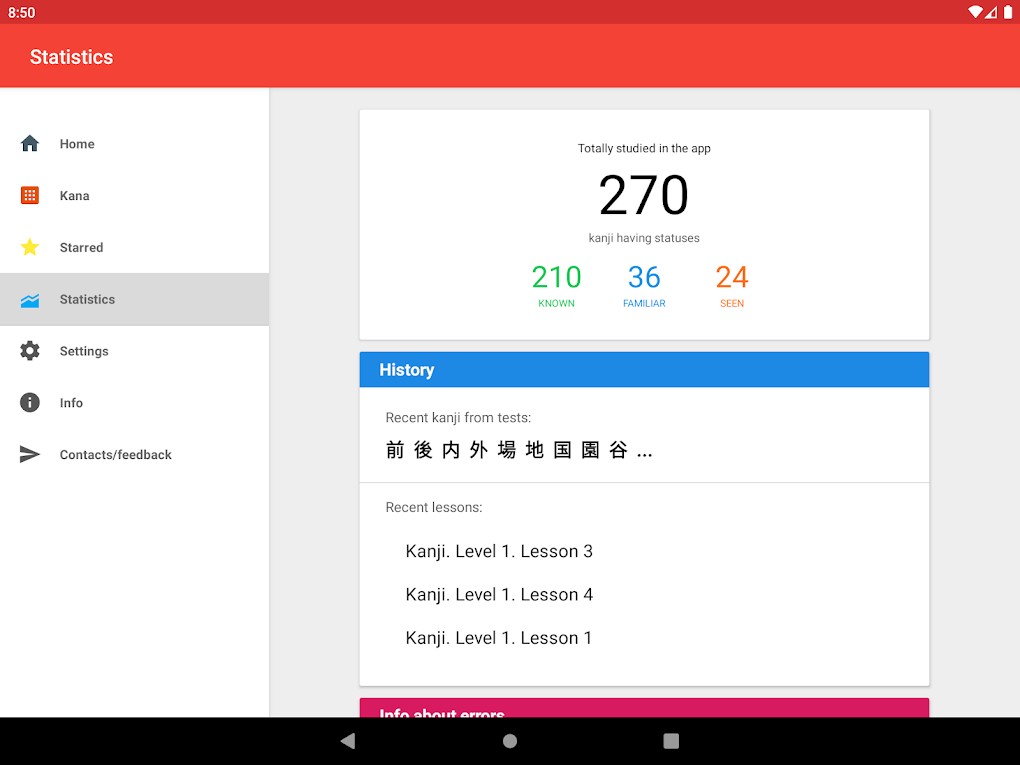Click the blue Statistics chart icon

click(30, 300)
